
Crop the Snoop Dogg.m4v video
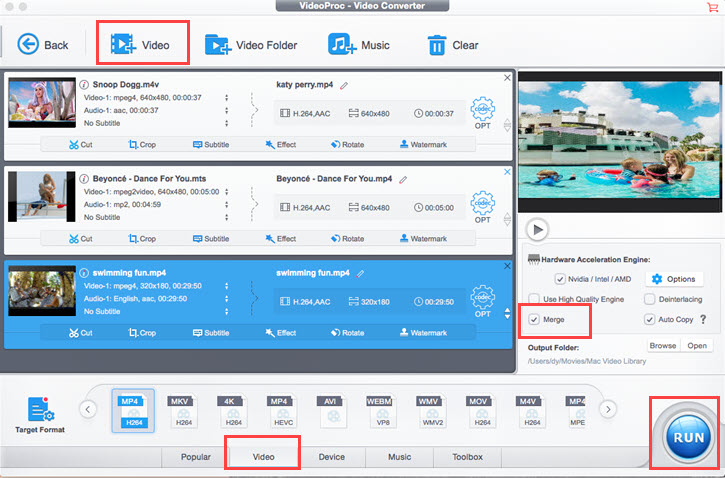[x=142, y=145]
